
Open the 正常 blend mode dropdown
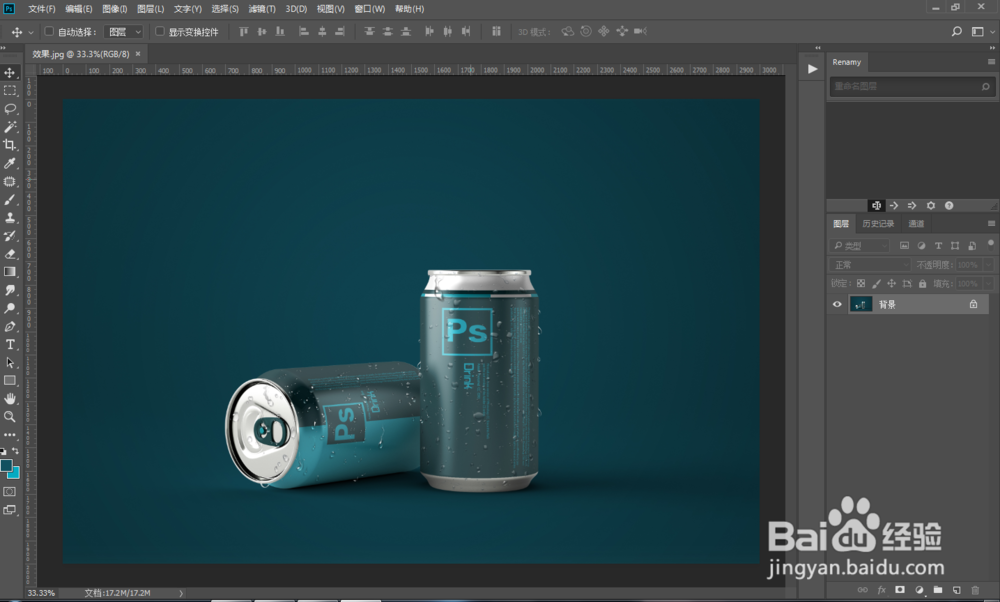point(870,265)
